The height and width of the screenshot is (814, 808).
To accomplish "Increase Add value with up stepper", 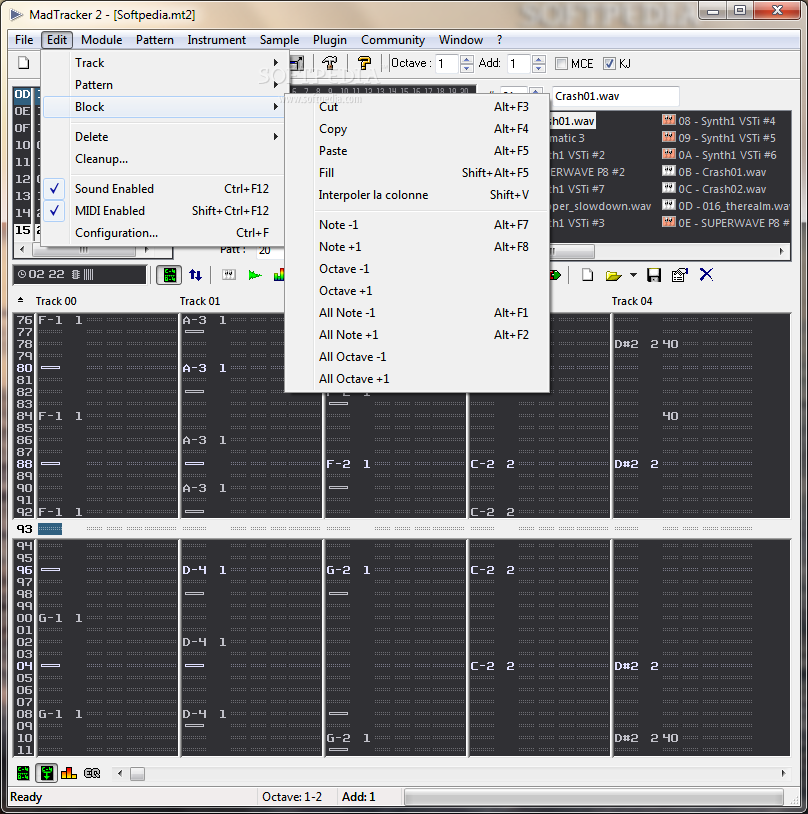I will point(539,60).
